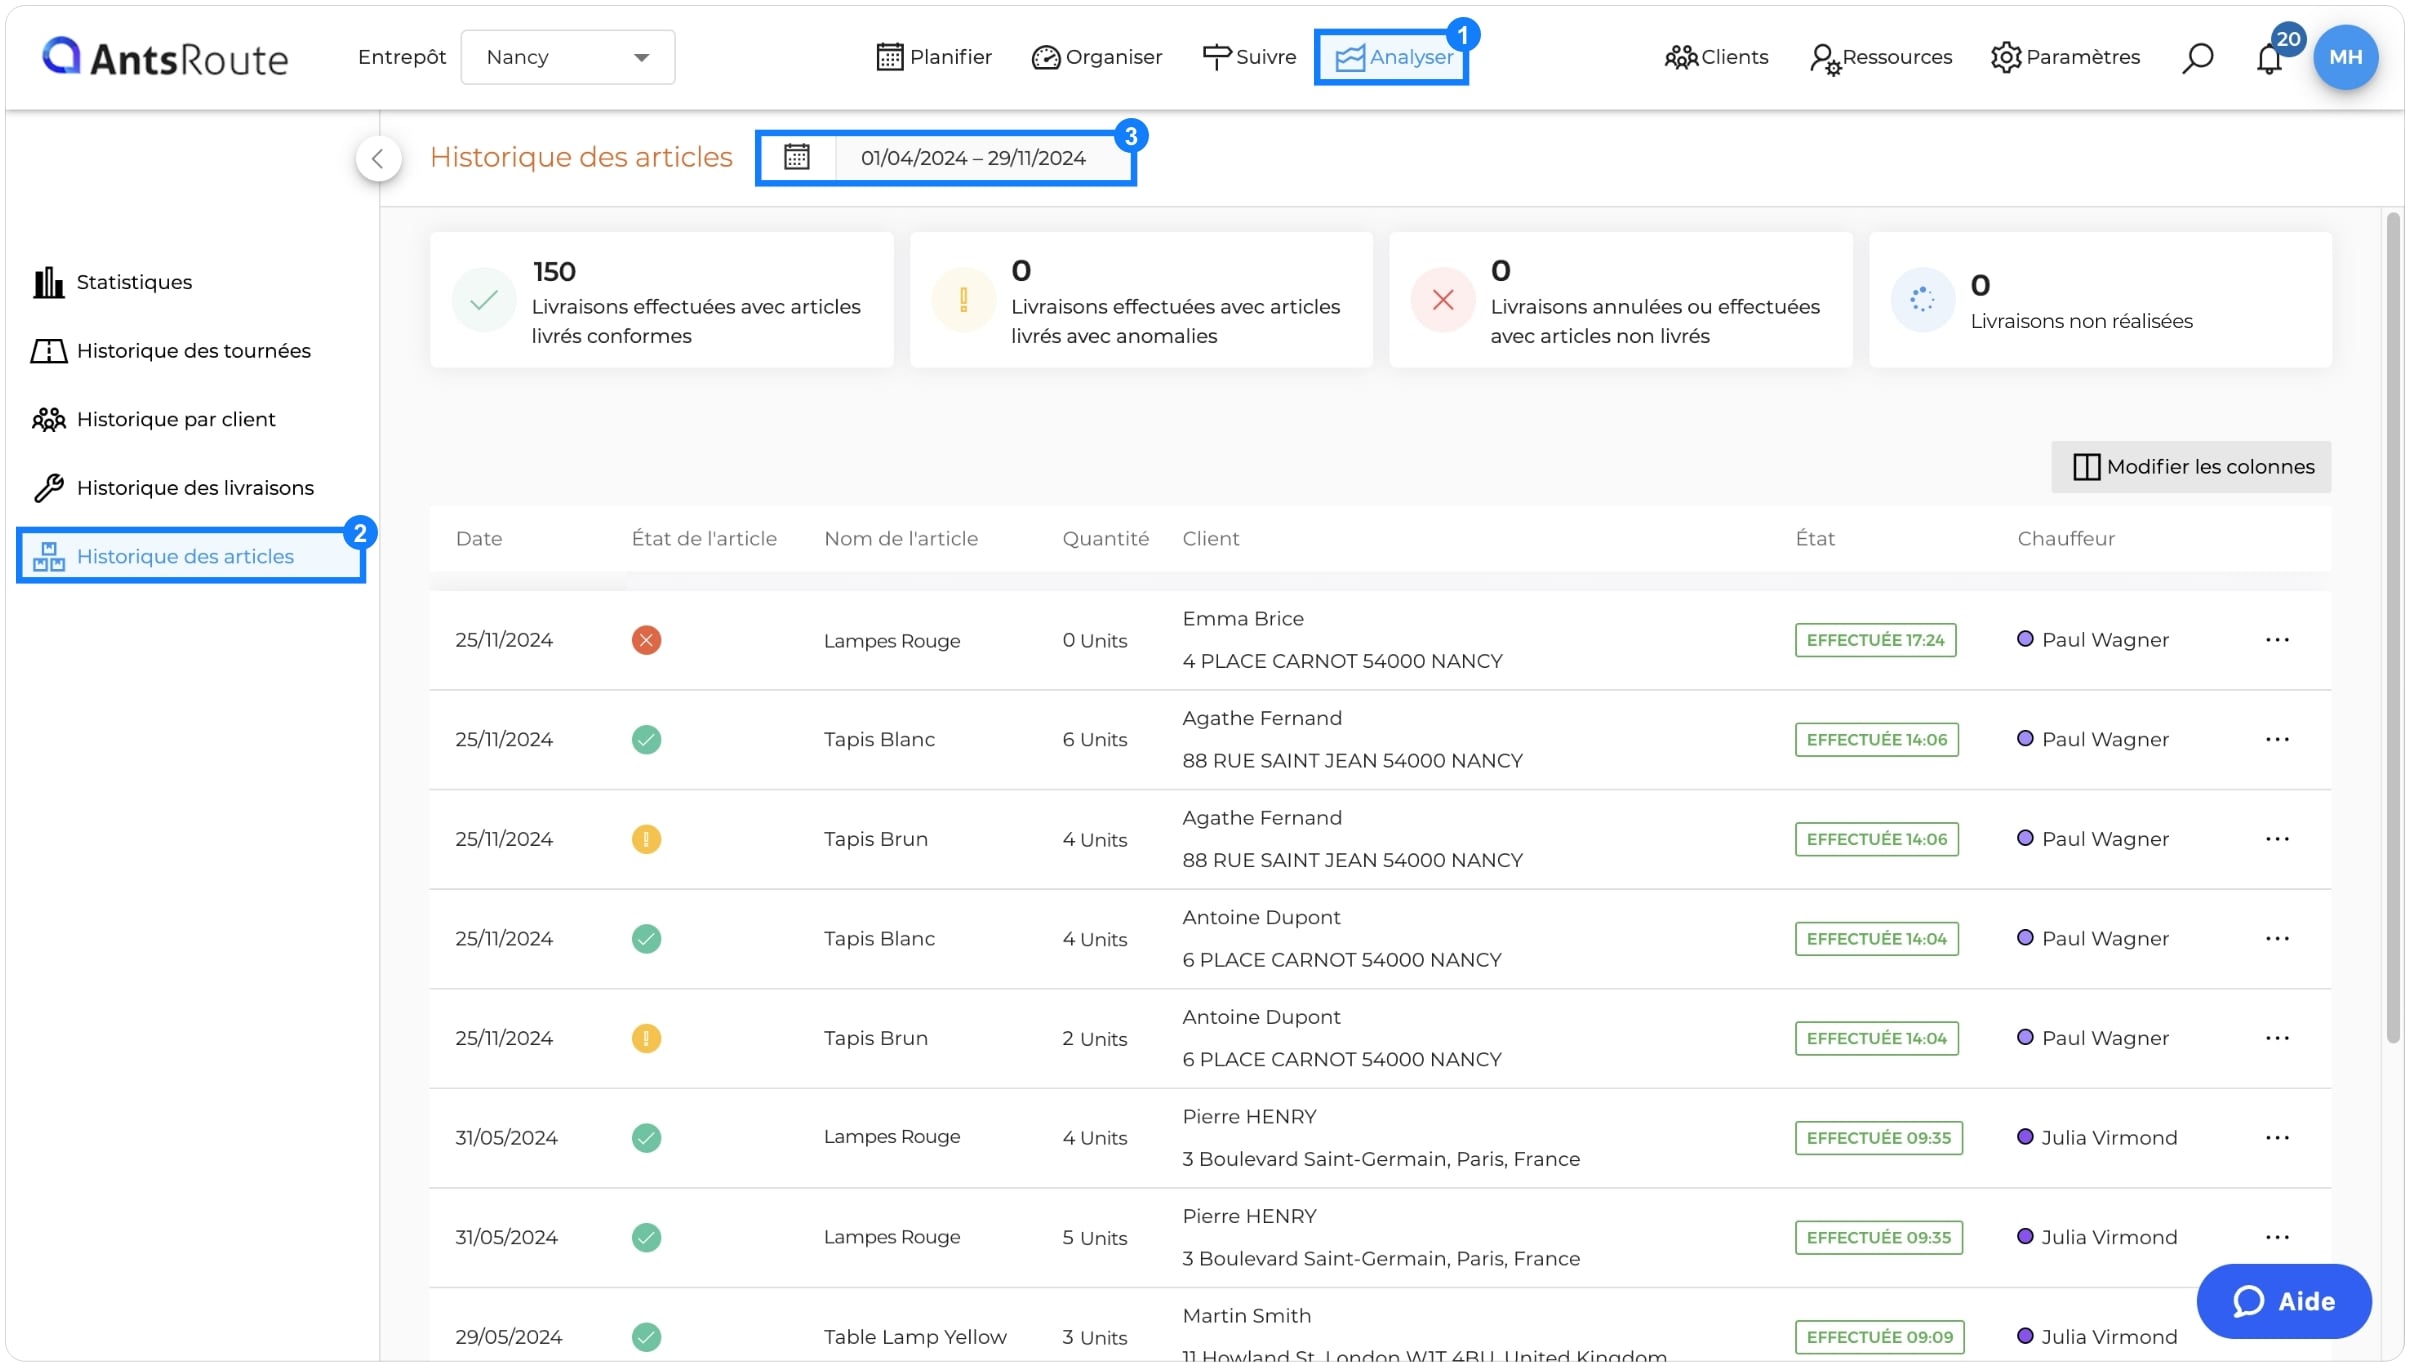Click the purple dot beside Julia Virmond, Martin Smith row
This screenshot has width=2410, height=1365.
tap(2025, 1336)
